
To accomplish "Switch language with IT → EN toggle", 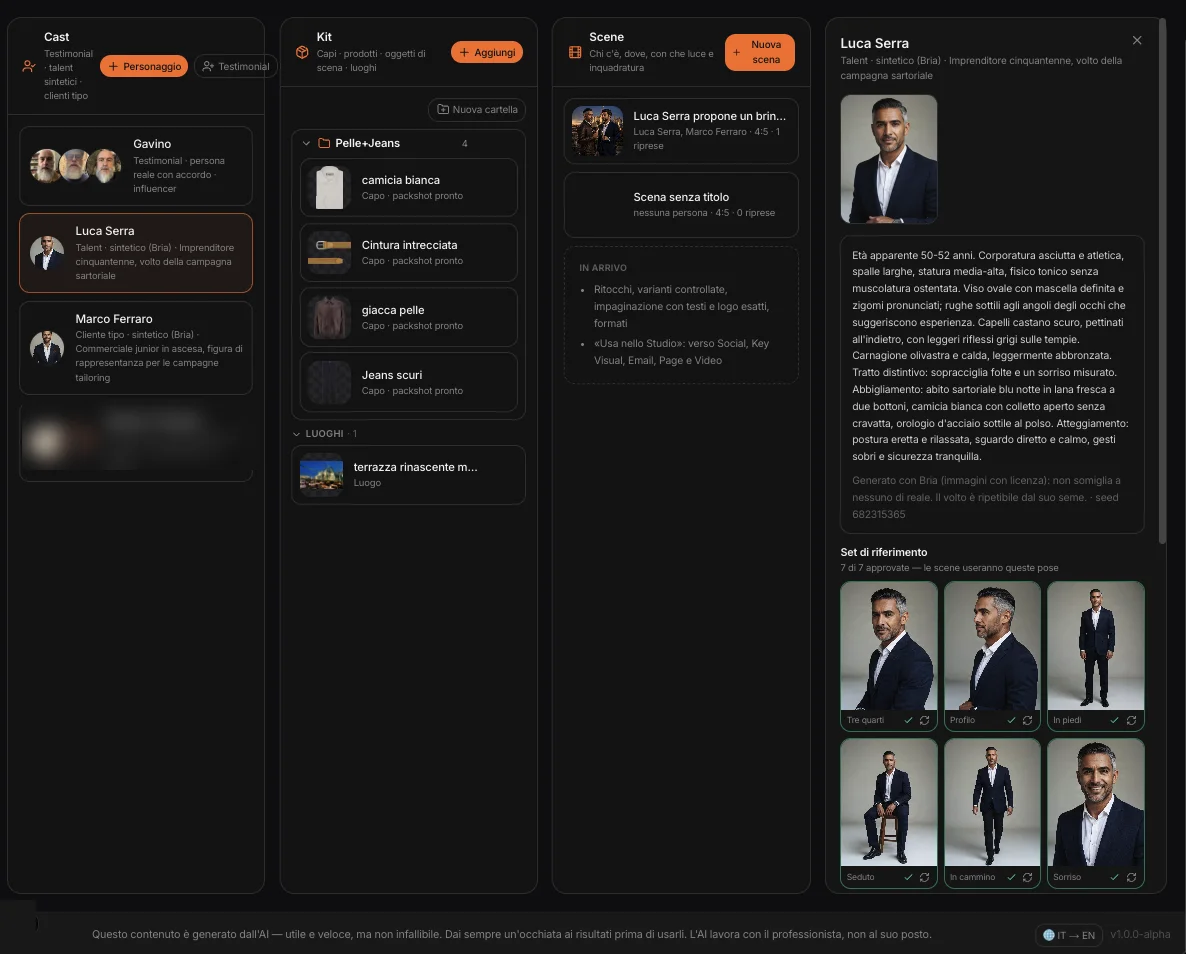I will click(x=1069, y=935).
